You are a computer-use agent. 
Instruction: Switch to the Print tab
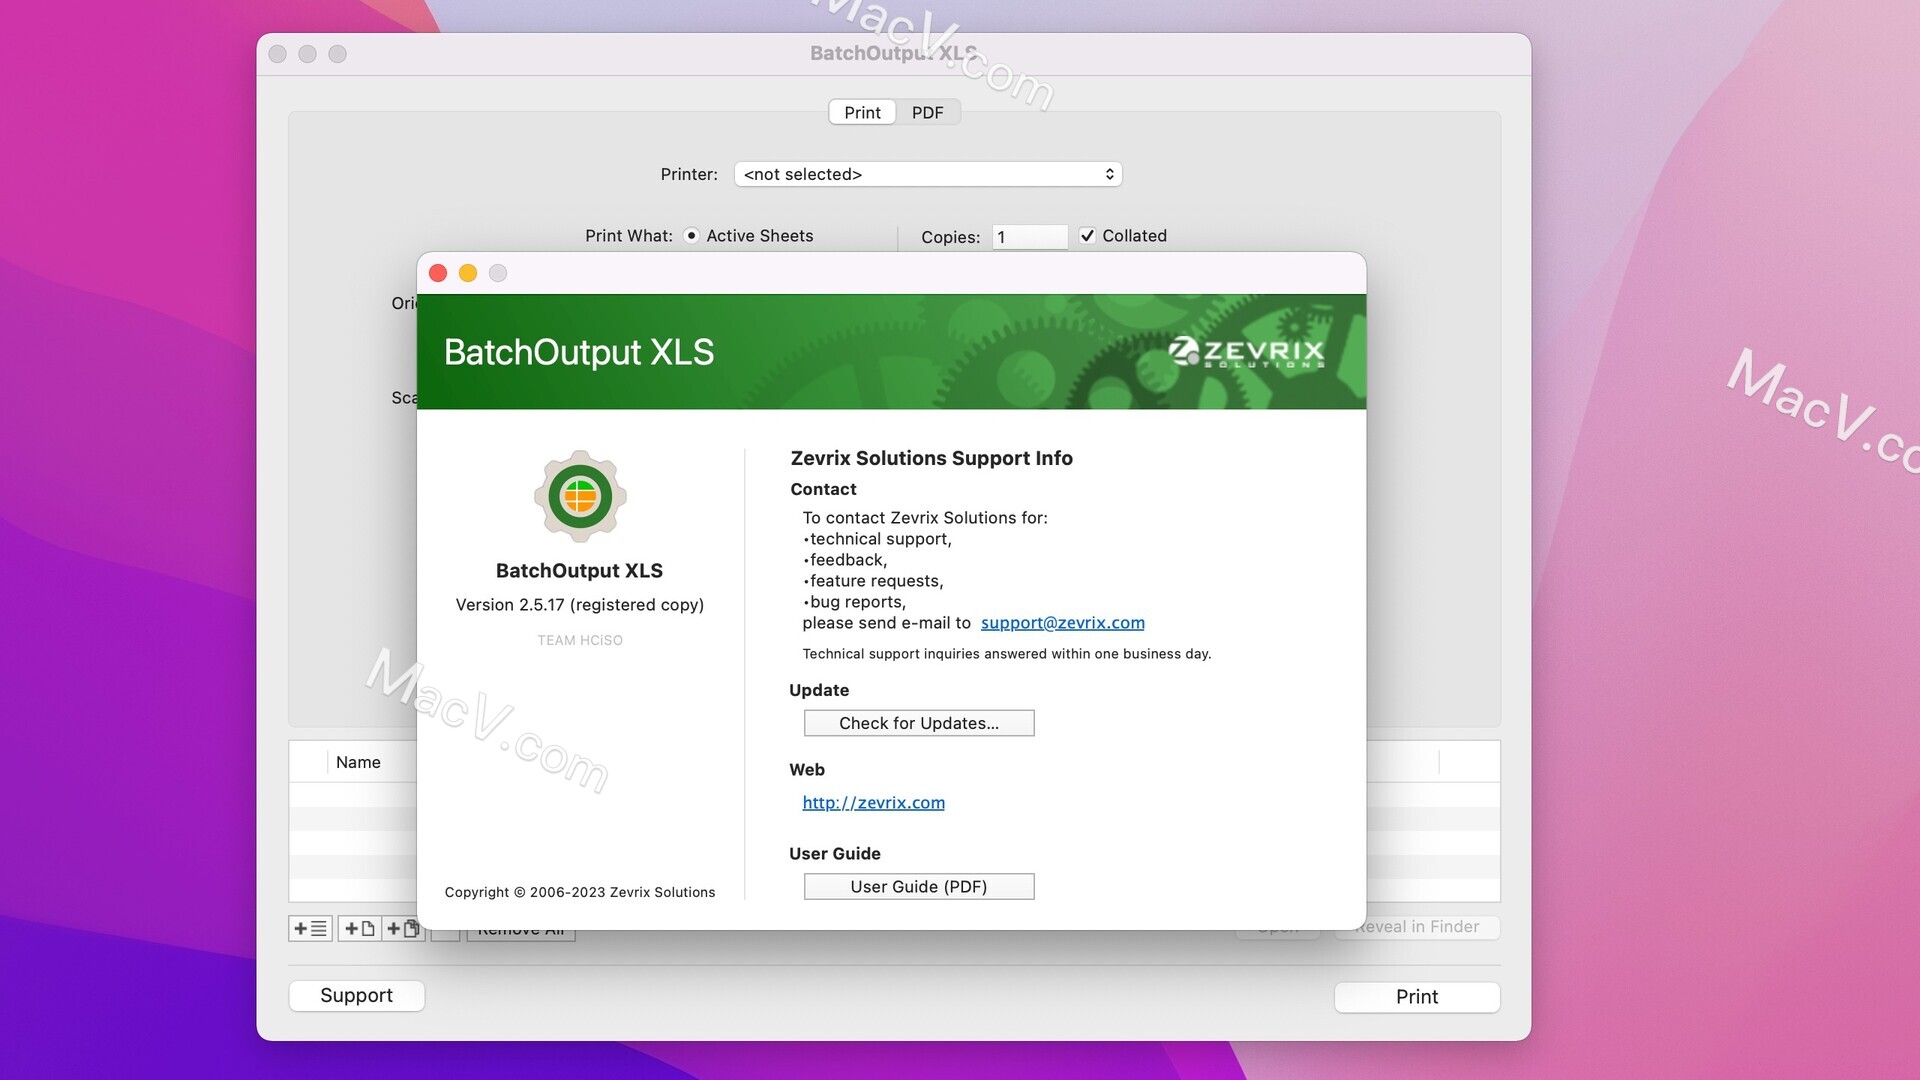pos(862,113)
